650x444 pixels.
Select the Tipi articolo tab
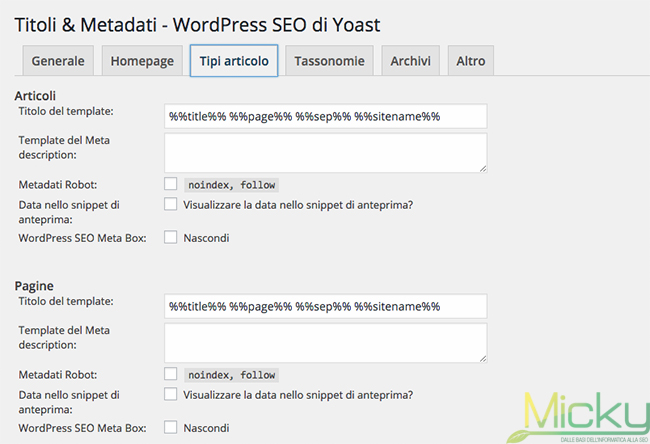[234, 61]
